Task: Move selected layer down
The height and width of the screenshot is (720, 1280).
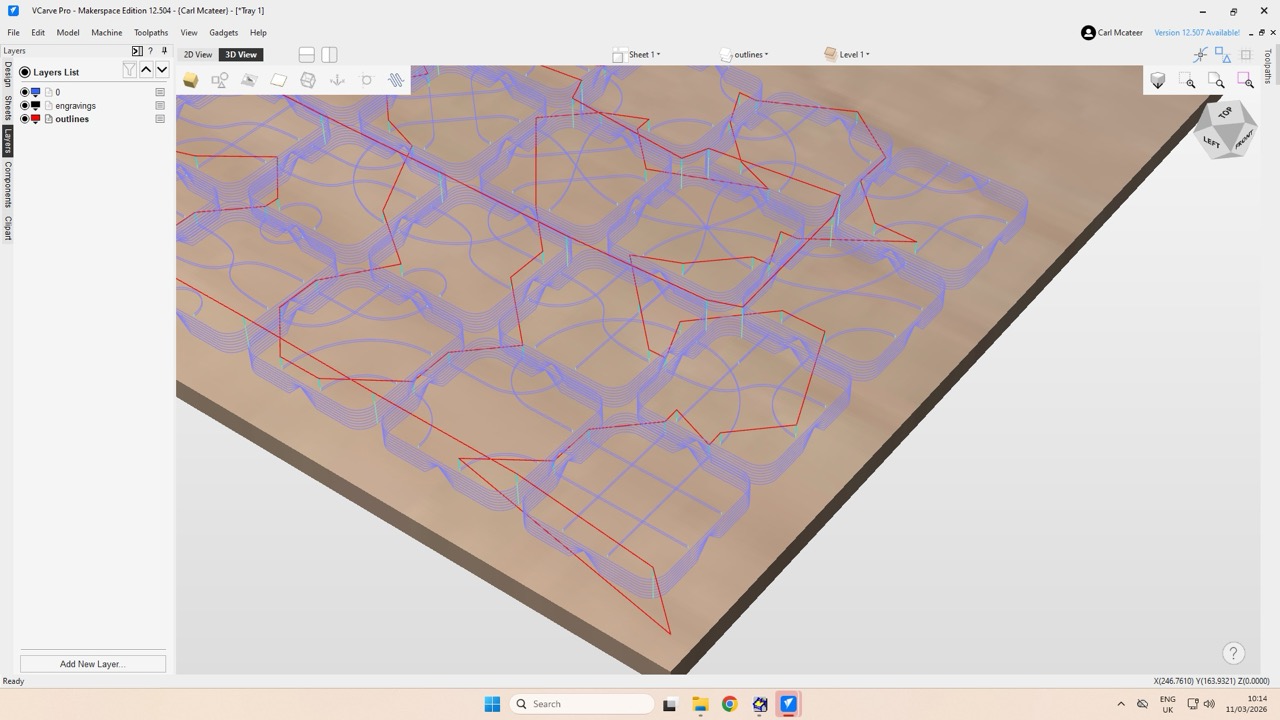Action: (162, 70)
